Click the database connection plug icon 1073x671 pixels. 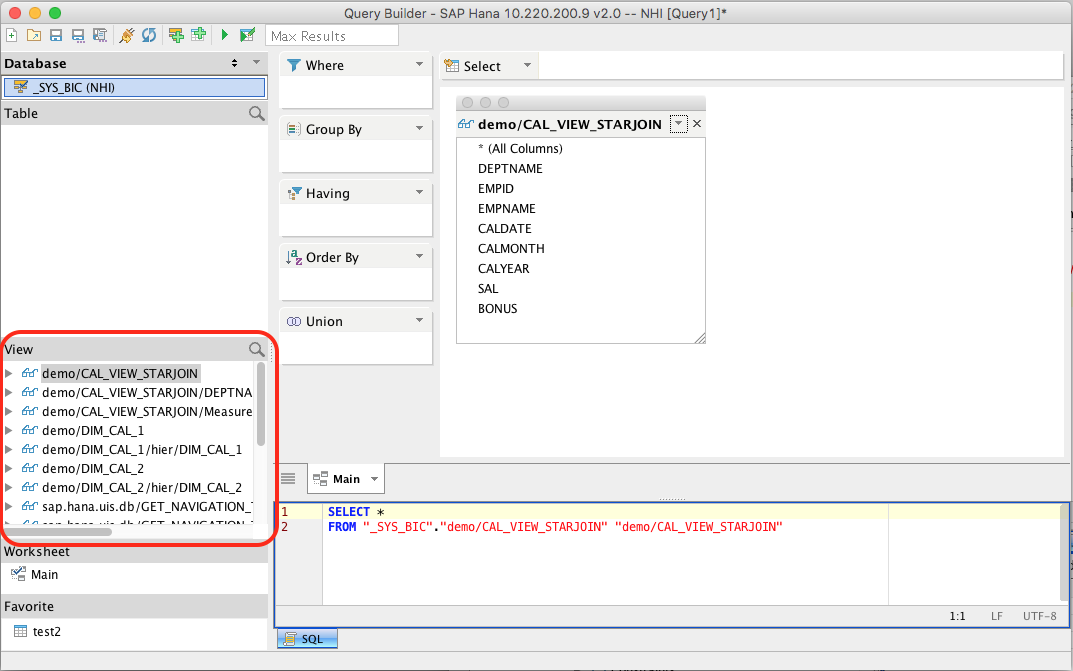(x=127, y=35)
